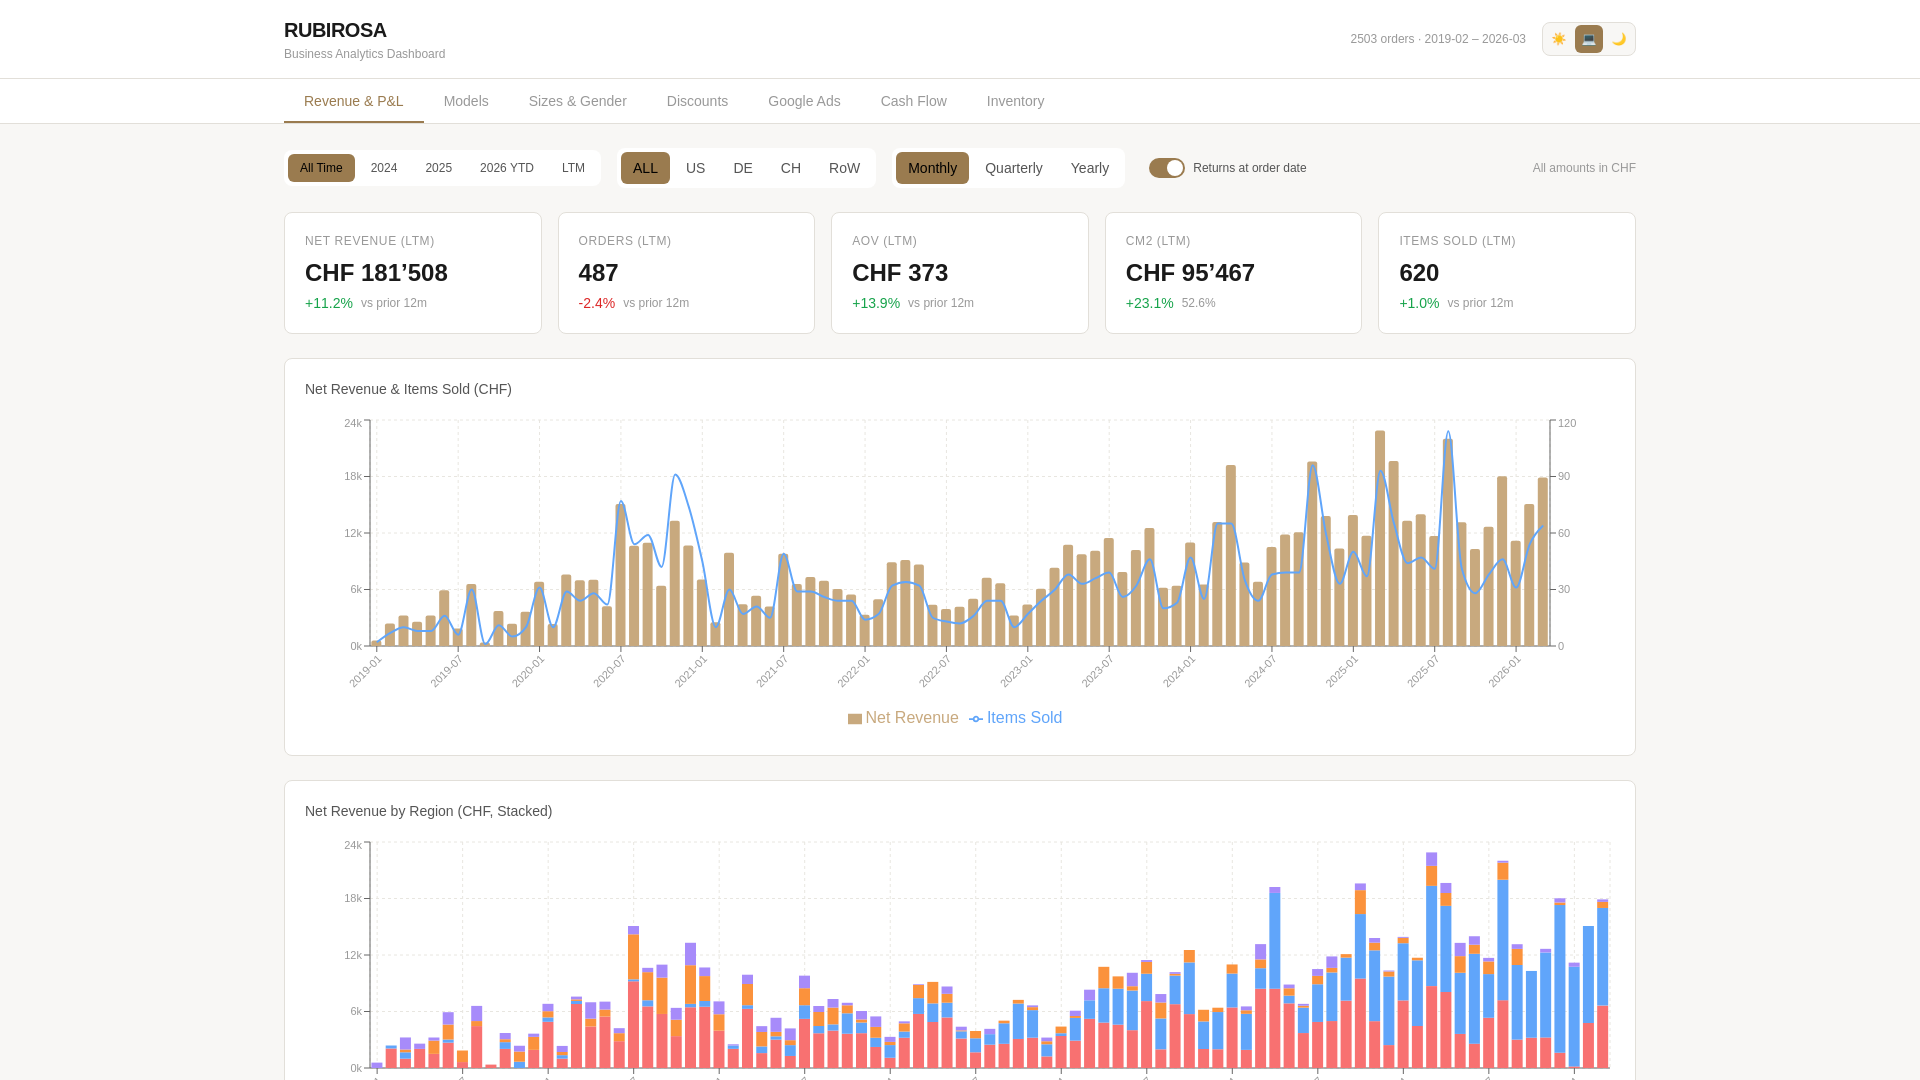Toggle Returns at order date switch

coord(1166,168)
